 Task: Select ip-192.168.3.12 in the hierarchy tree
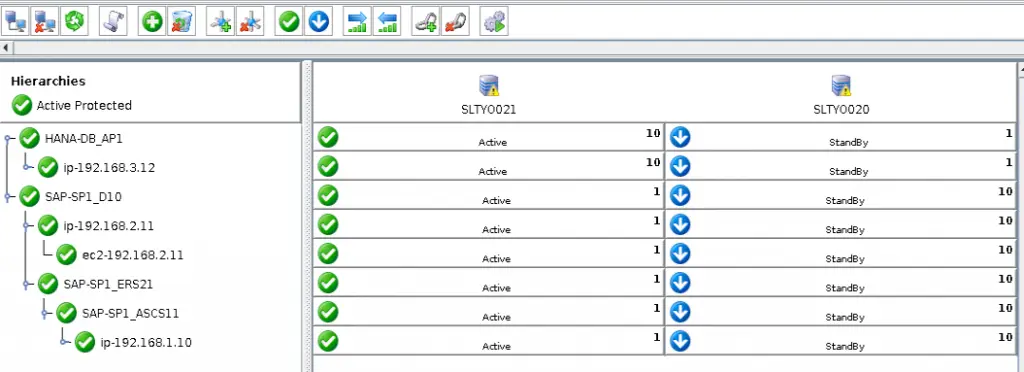(x=109, y=168)
